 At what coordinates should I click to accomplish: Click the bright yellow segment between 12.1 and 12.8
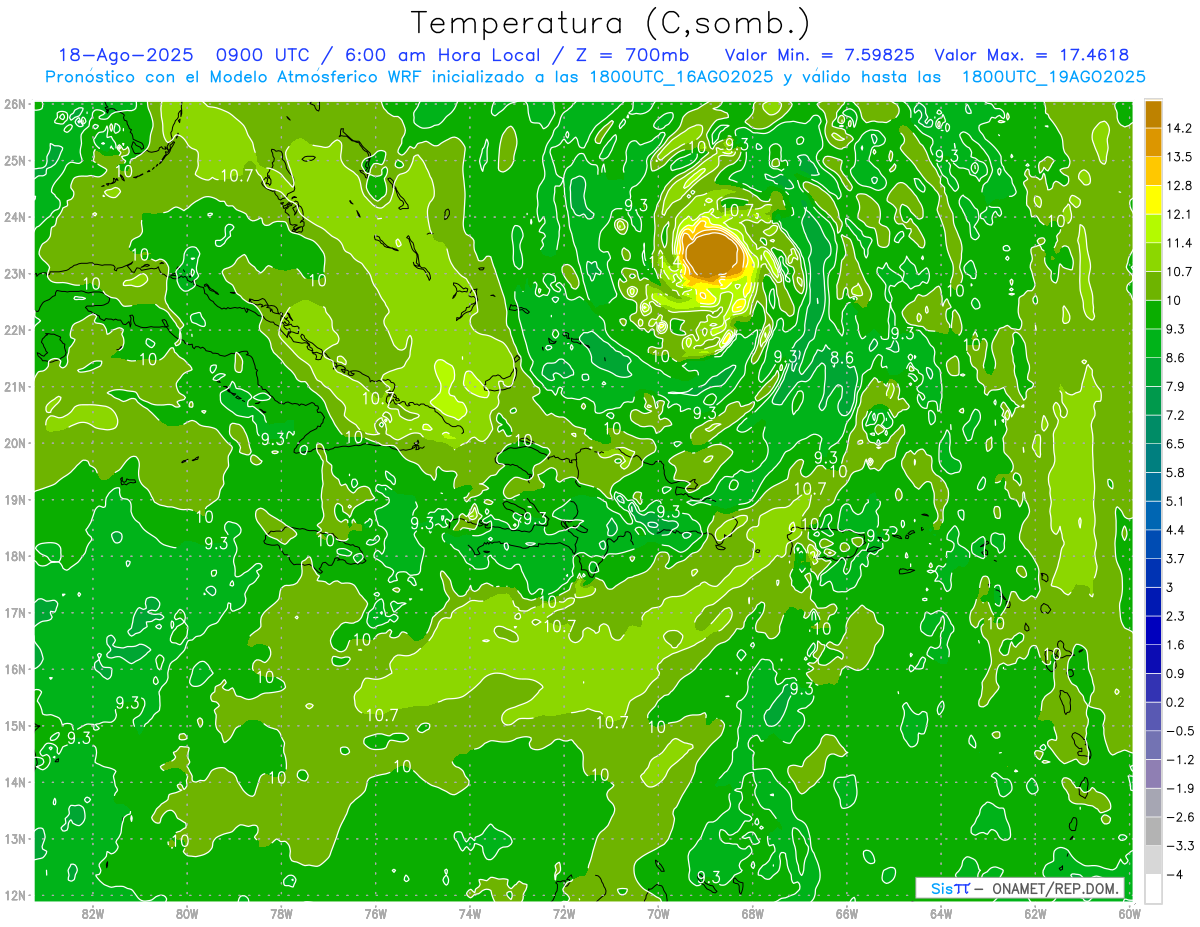[1154, 200]
